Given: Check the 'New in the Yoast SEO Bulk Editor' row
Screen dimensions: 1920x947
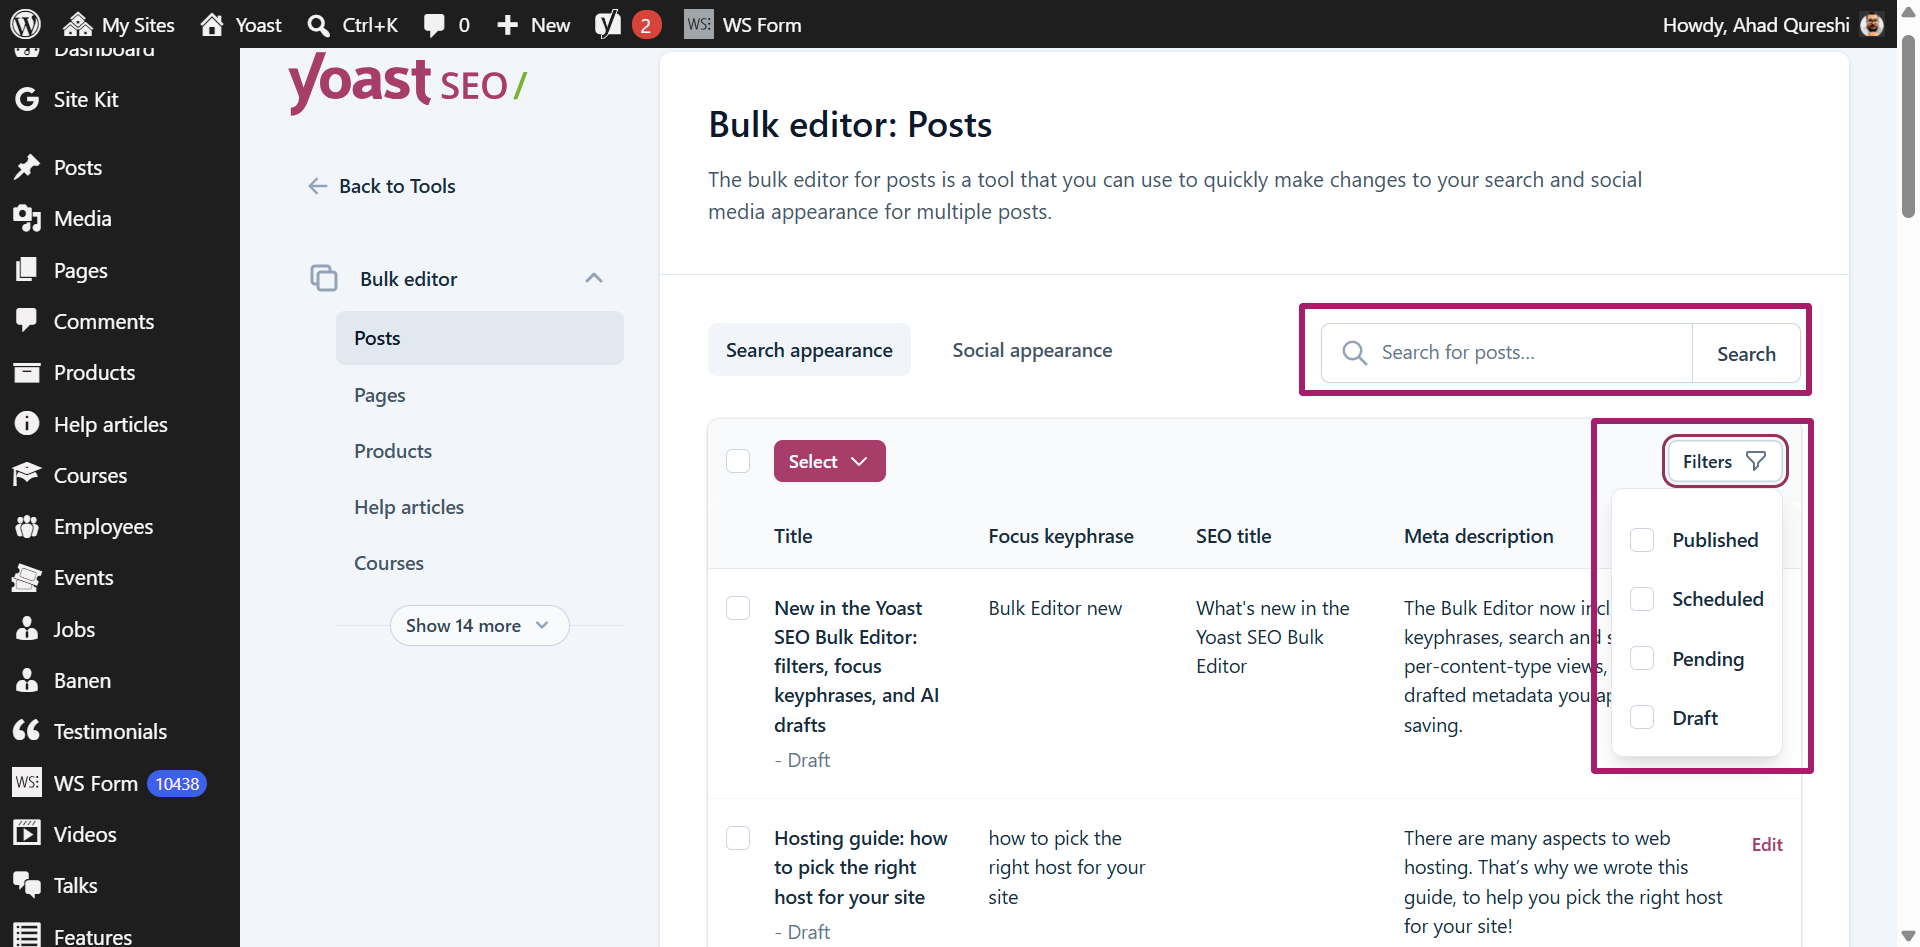Looking at the screenshot, I should click(x=738, y=608).
